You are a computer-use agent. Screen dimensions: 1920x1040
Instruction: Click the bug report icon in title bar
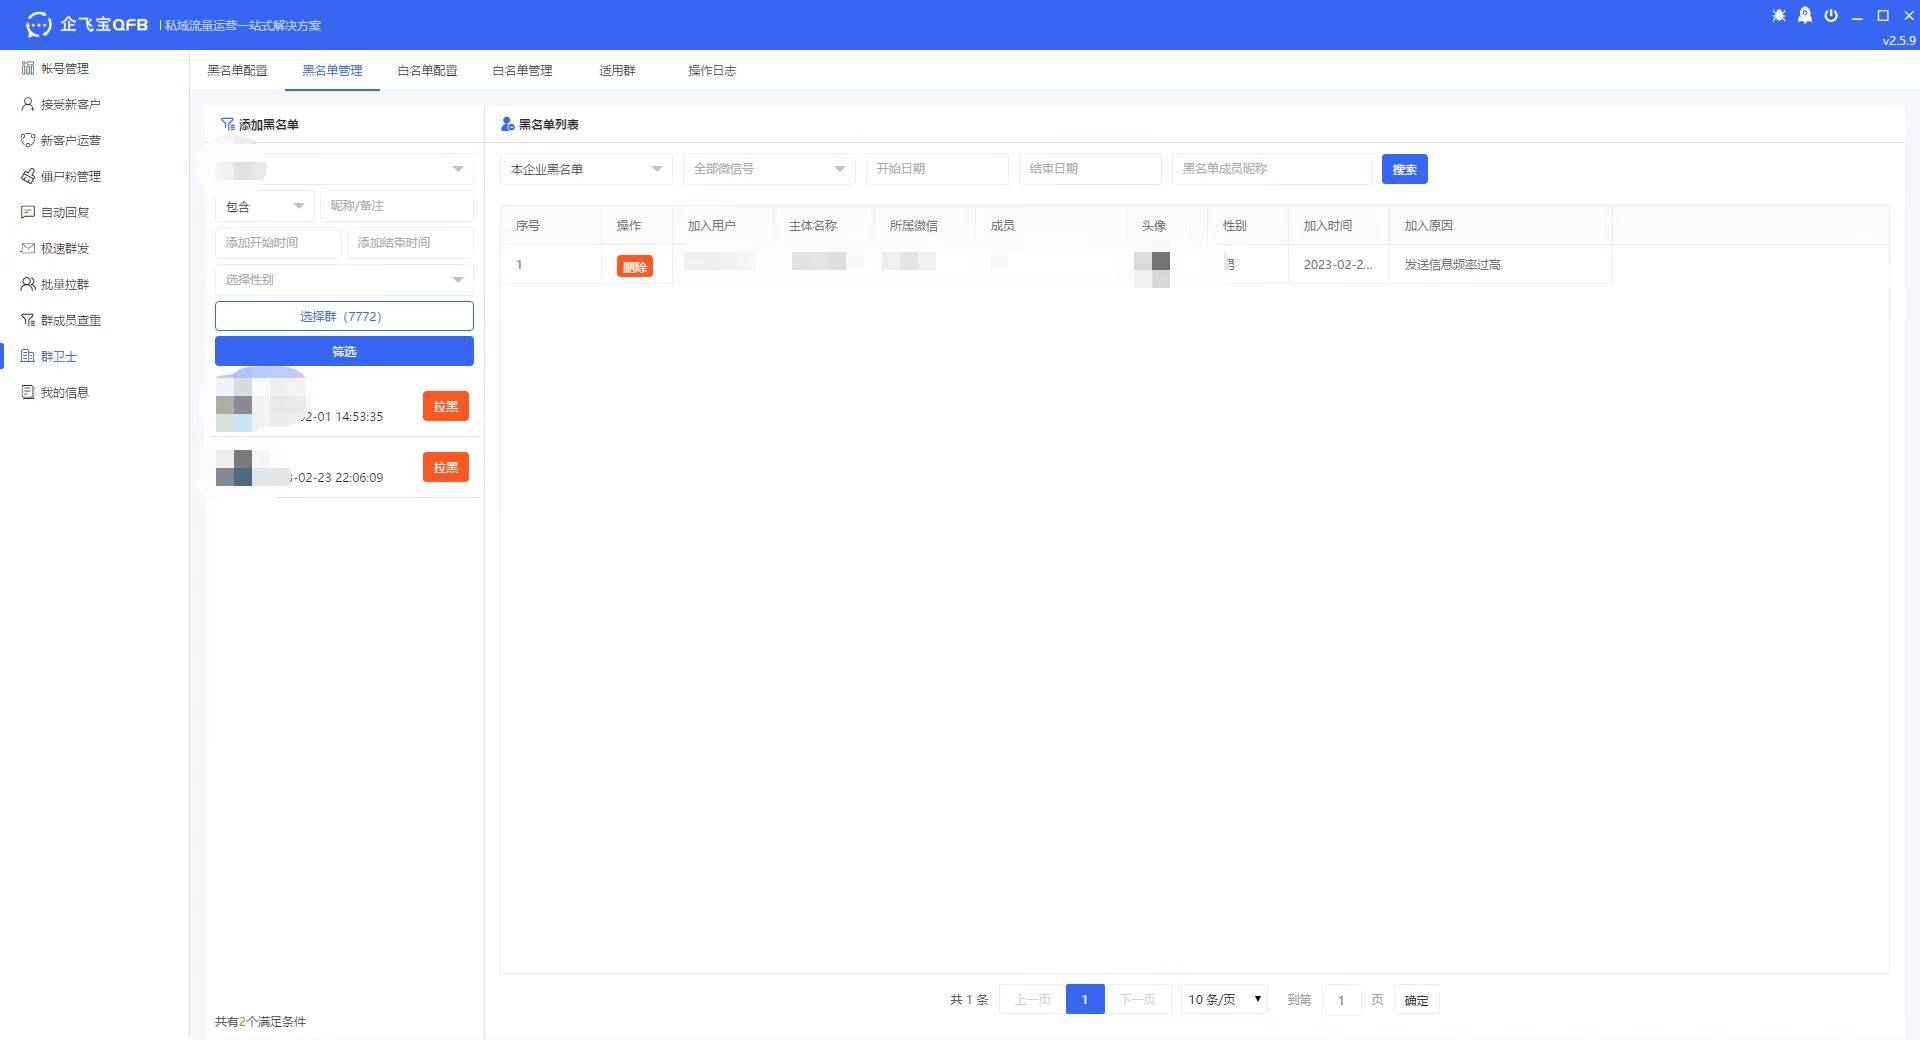(1778, 16)
